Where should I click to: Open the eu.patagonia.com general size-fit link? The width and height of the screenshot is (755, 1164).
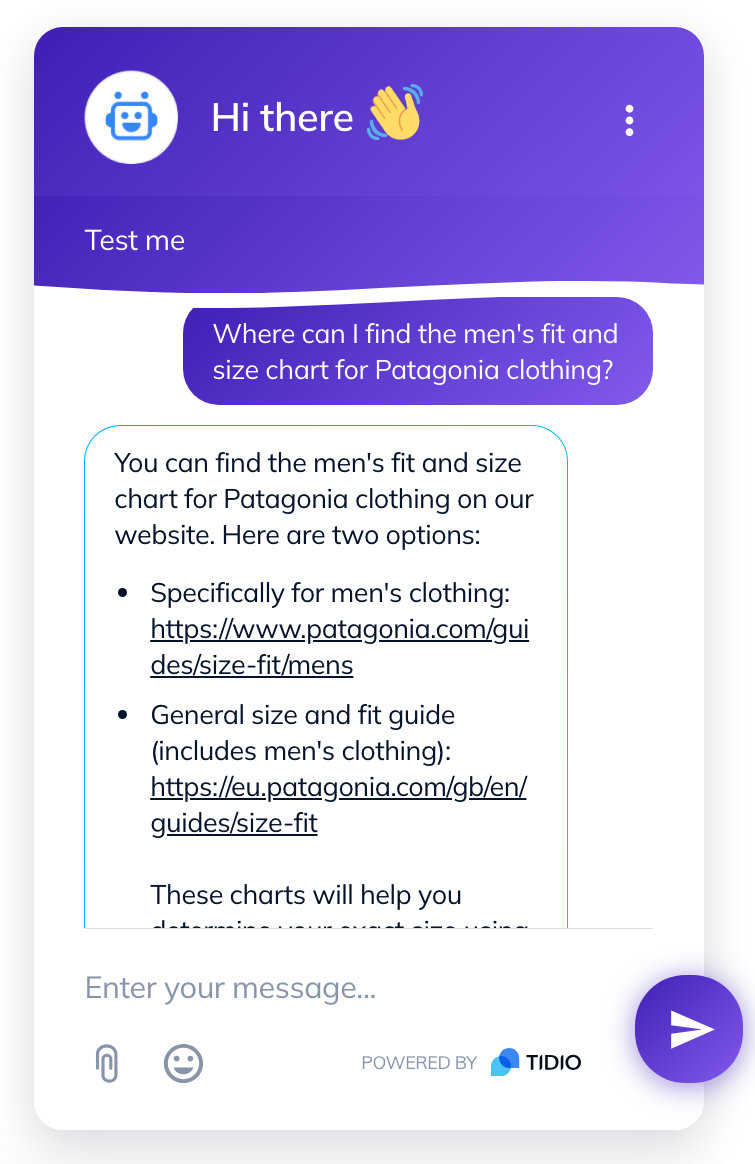339,805
